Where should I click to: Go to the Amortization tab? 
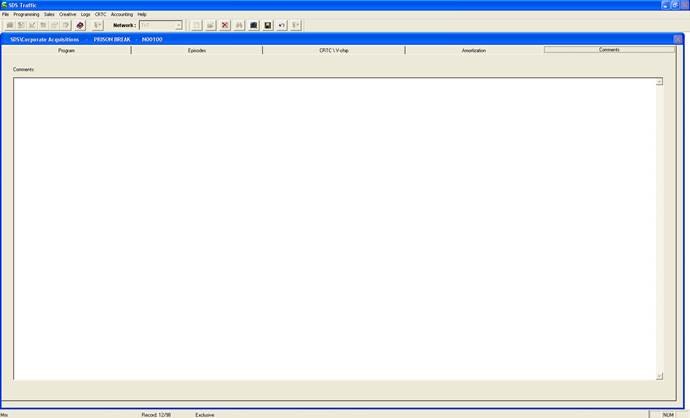(x=473, y=50)
